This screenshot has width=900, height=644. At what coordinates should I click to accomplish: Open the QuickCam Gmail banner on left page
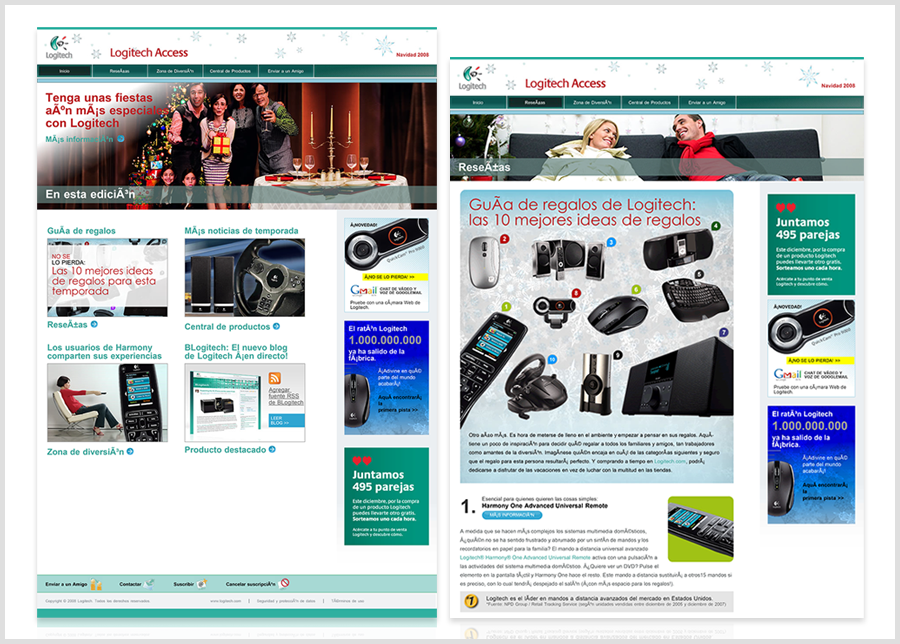click(x=386, y=265)
